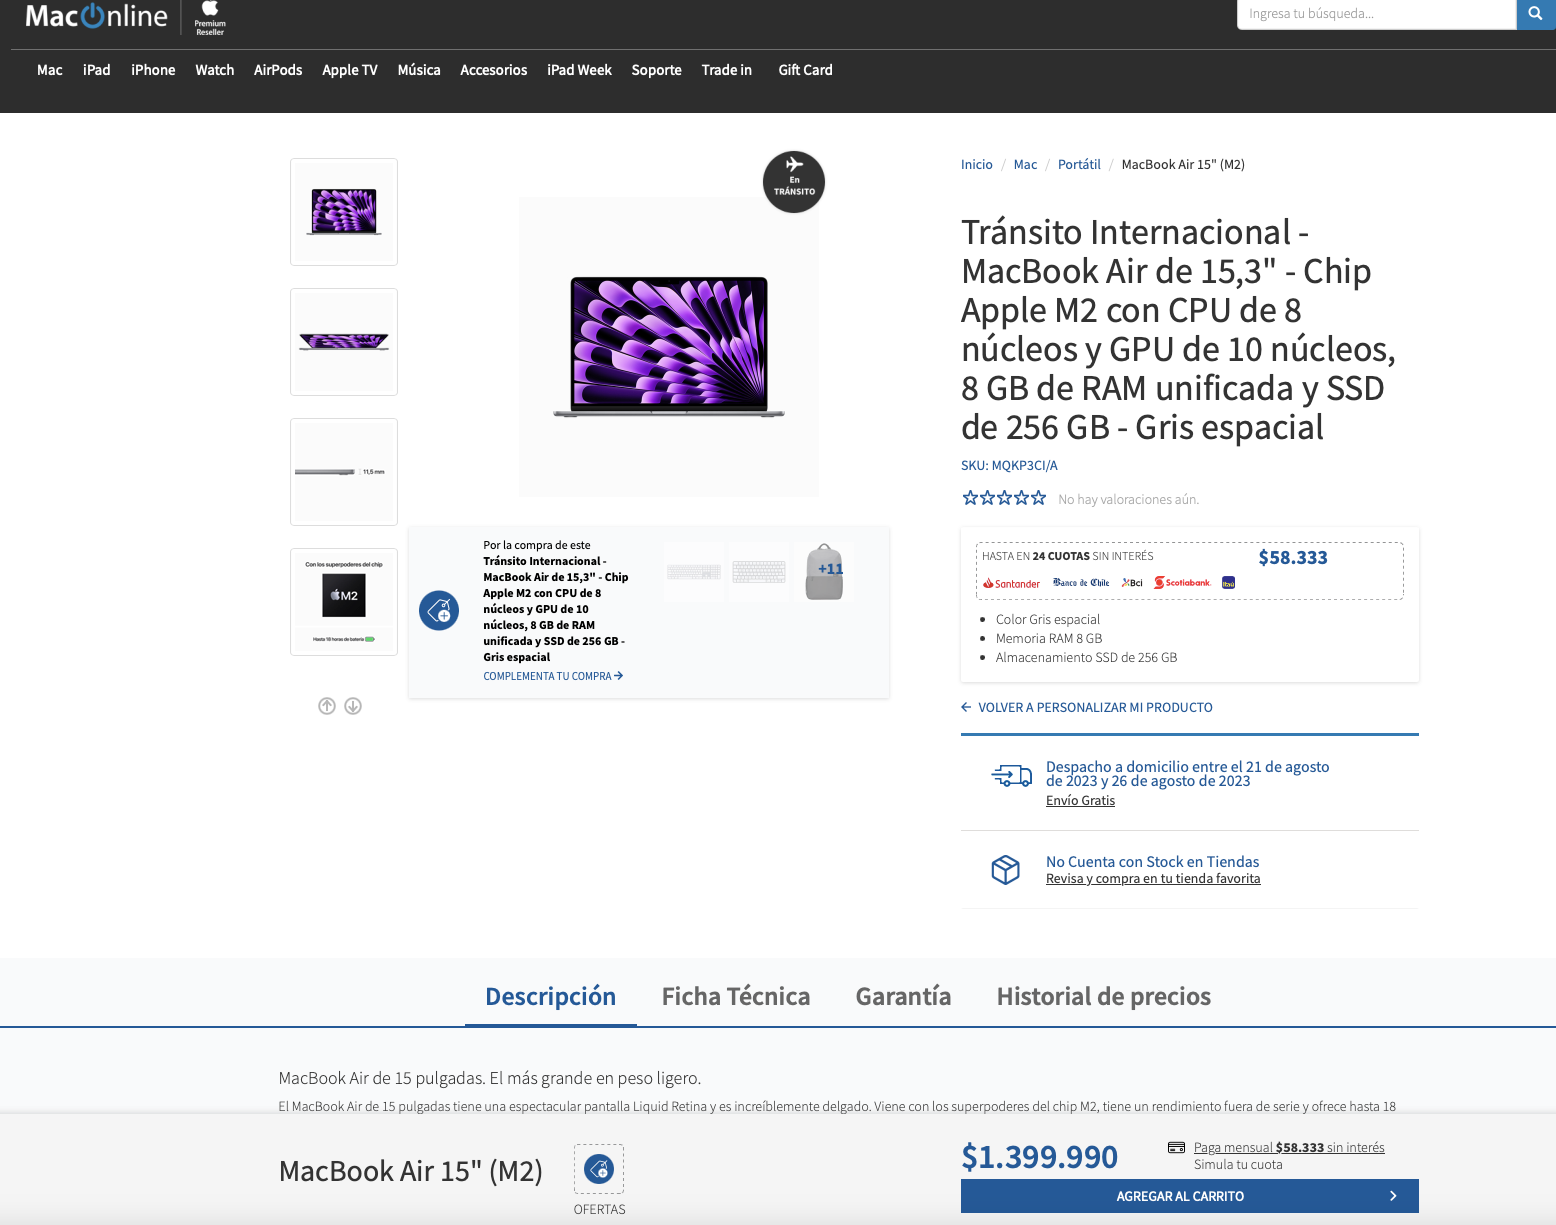Click the $1.399.990 price
Viewport: 1556px width, 1225px height.
click(1040, 1157)
